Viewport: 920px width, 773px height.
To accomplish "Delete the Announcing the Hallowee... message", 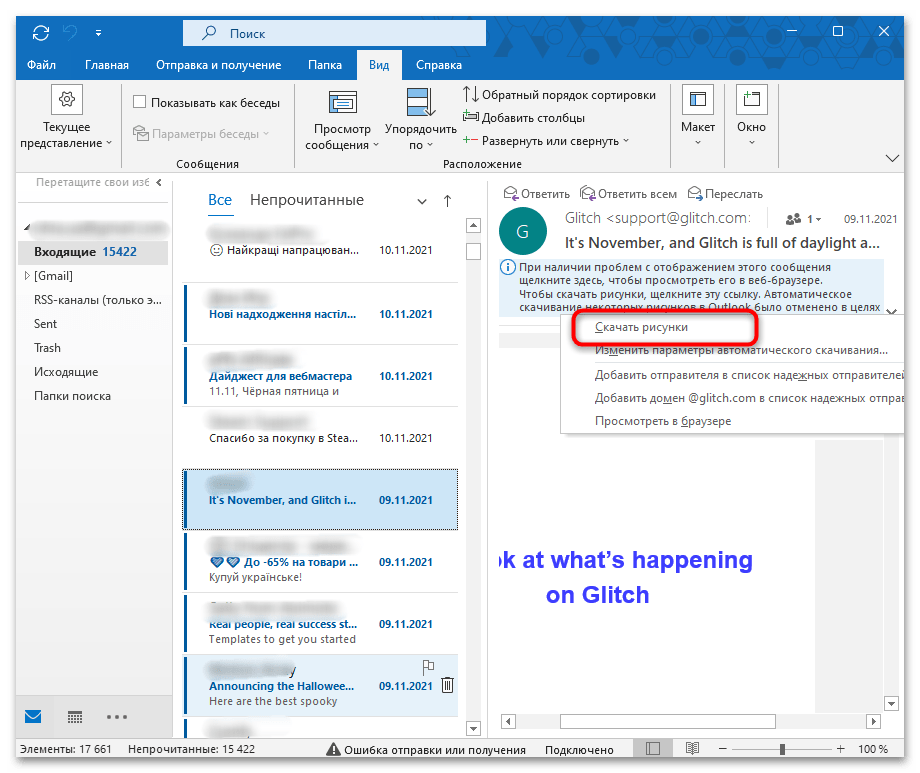I will tap(447, 685).
